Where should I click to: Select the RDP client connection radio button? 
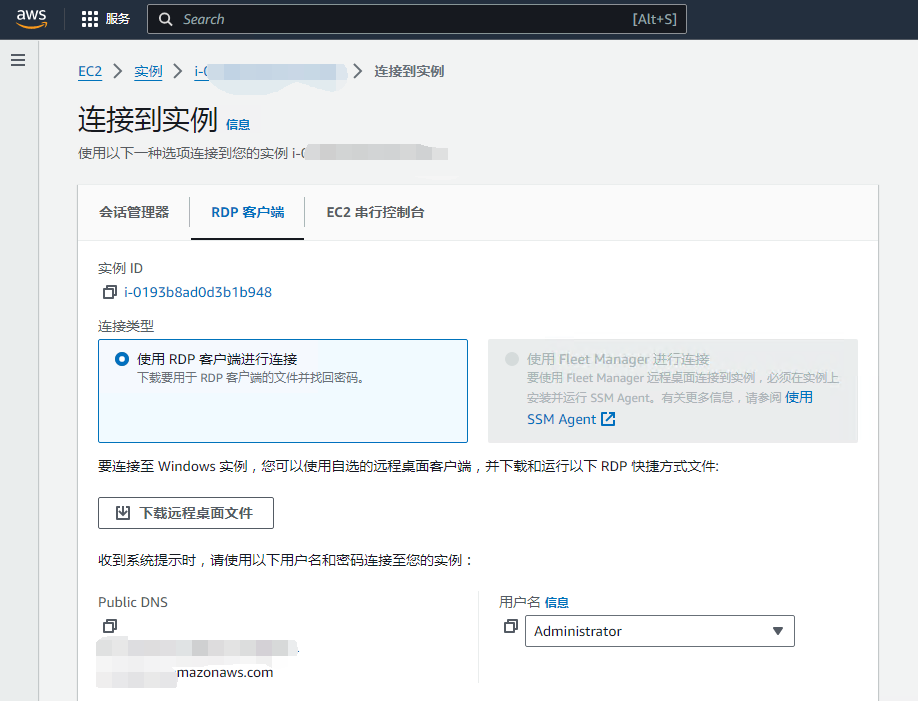click(122, 359)
